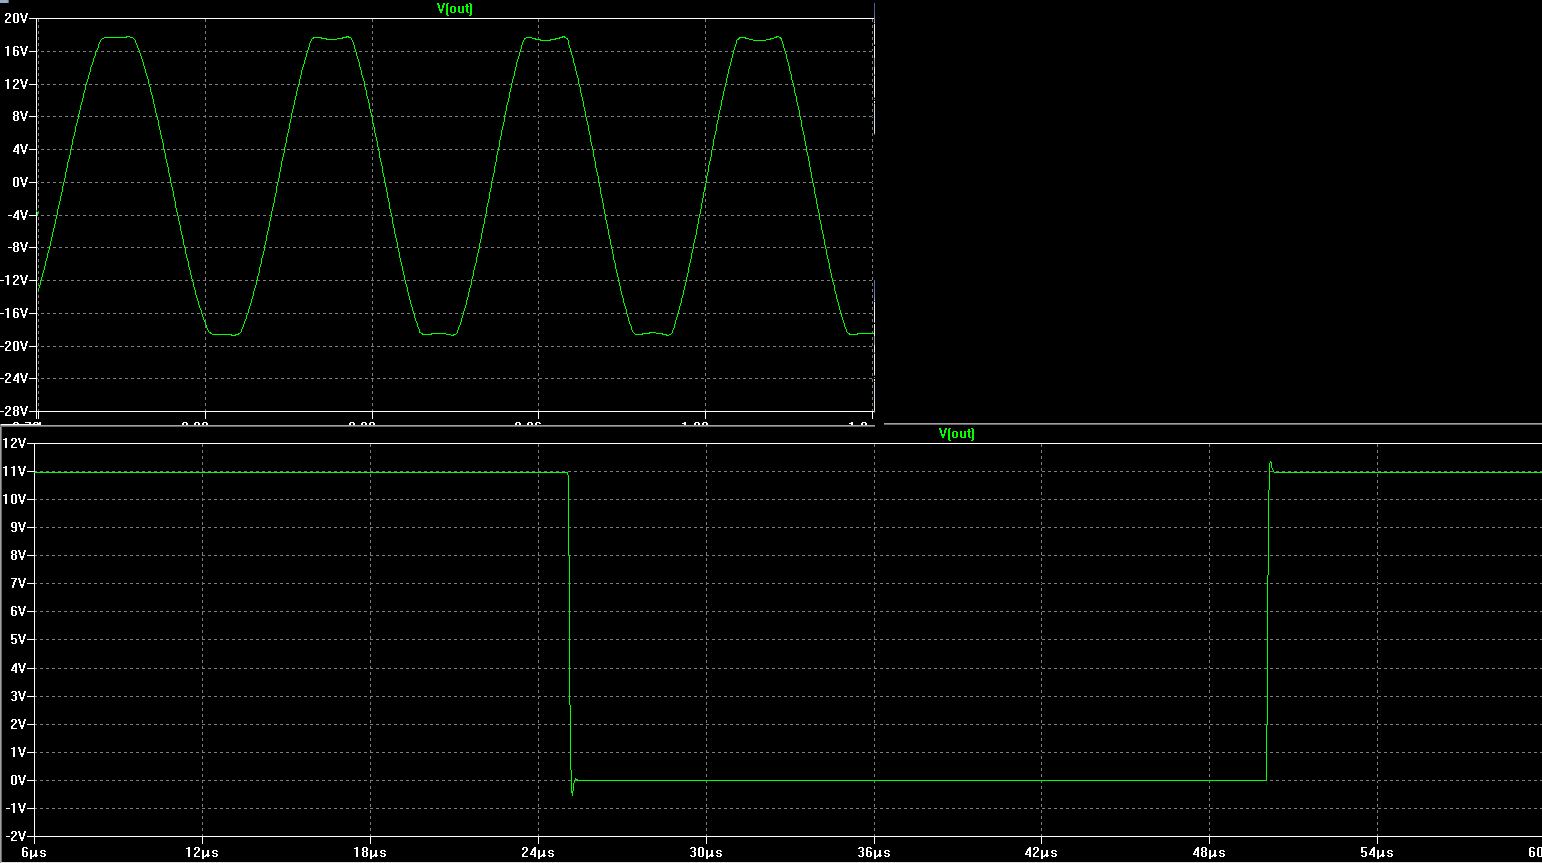1542x863 pixels.
Task: Click the 4V label on the lower plot axis
Action: click(x=18, y=668)
